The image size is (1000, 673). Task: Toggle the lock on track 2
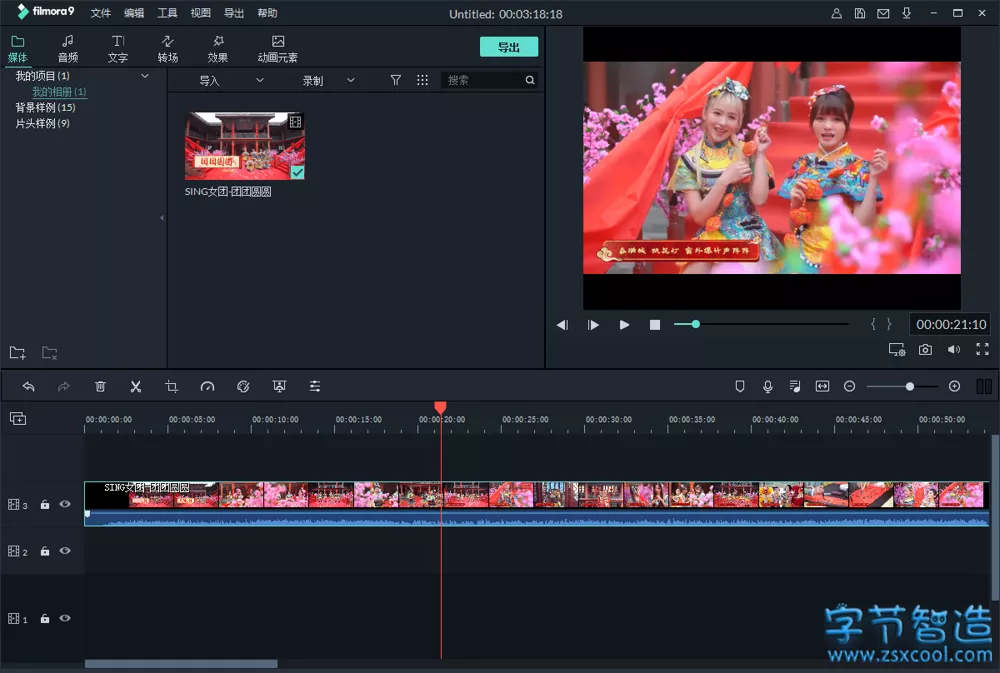tap(45, 552)
